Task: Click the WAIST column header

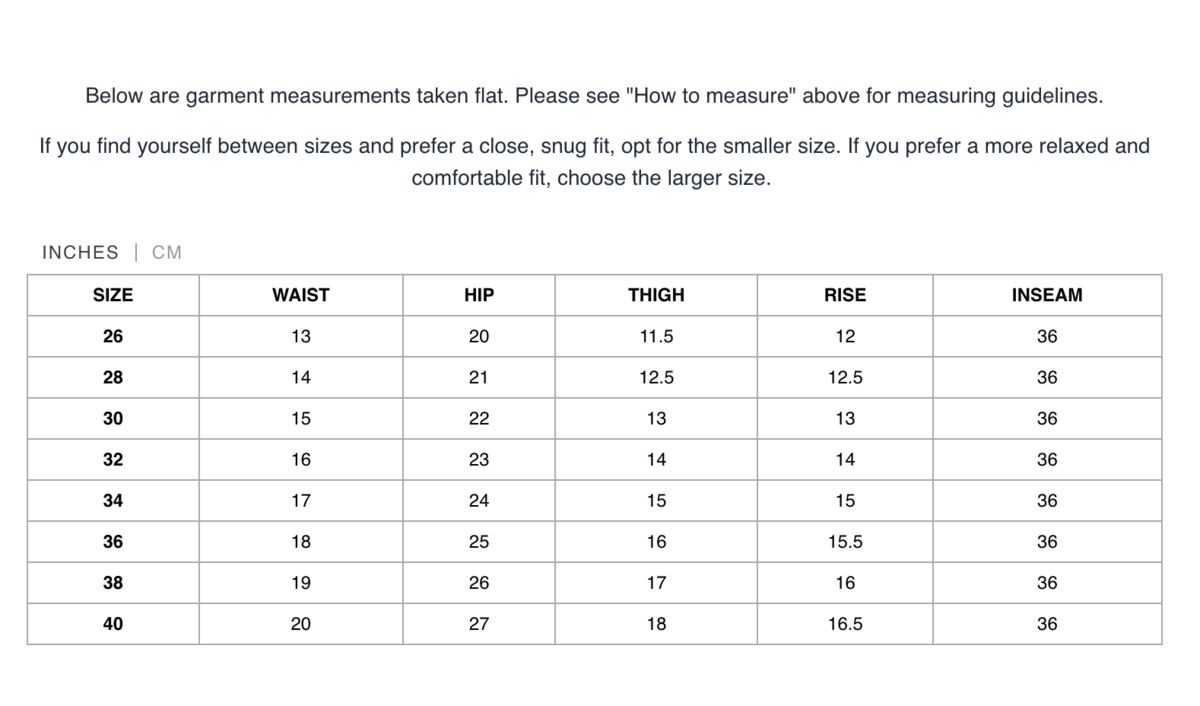Action: (300, 295)
